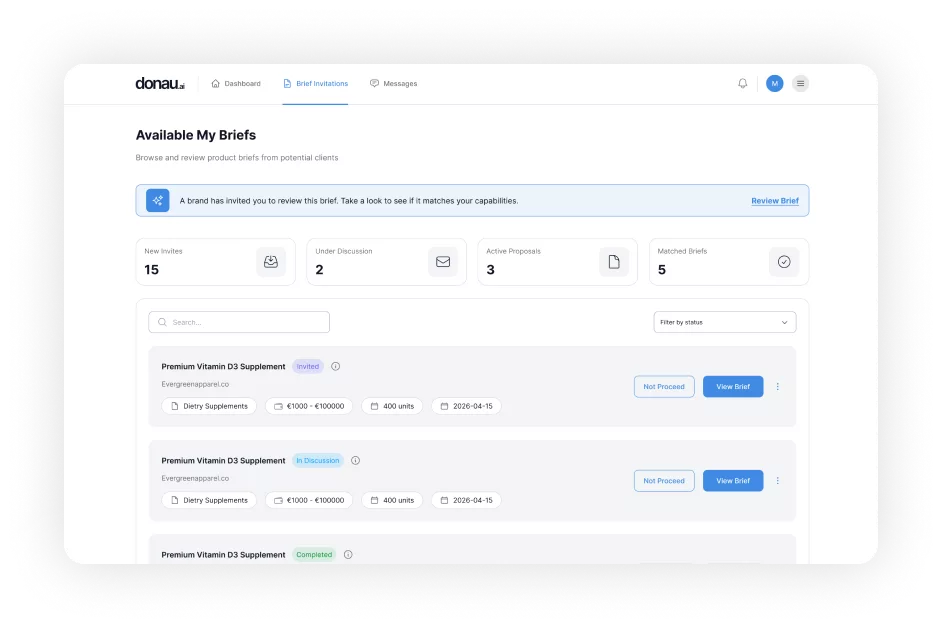Click the document icon on Active Proposals card
Viewport: 942px width, 628px height.
point(613,261)
